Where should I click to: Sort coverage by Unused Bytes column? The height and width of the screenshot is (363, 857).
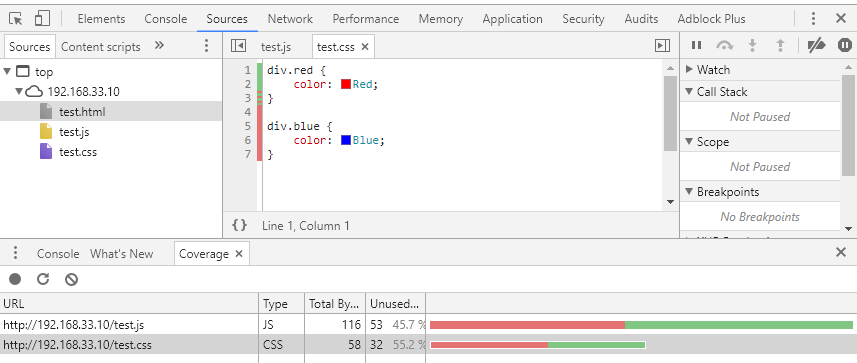[396, 303]
